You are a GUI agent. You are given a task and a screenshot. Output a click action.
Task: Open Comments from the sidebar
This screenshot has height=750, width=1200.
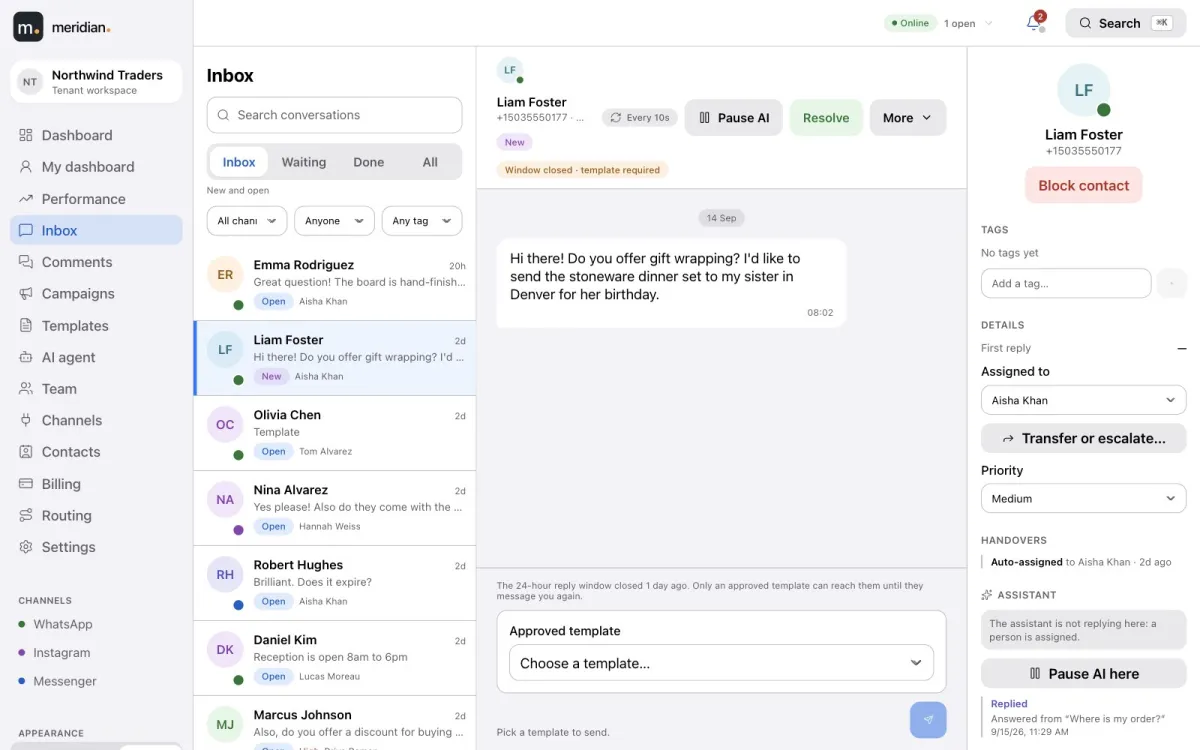pyautogui.click(x=96, y=262)
